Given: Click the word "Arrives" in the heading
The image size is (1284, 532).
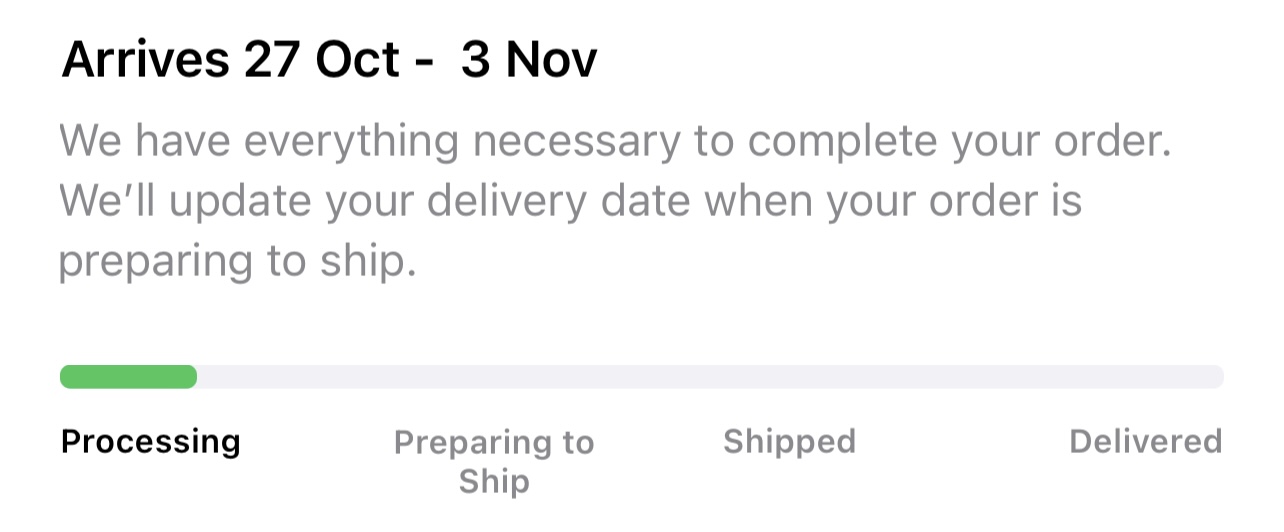Looking at the screenshot, I should pos(145,60).
